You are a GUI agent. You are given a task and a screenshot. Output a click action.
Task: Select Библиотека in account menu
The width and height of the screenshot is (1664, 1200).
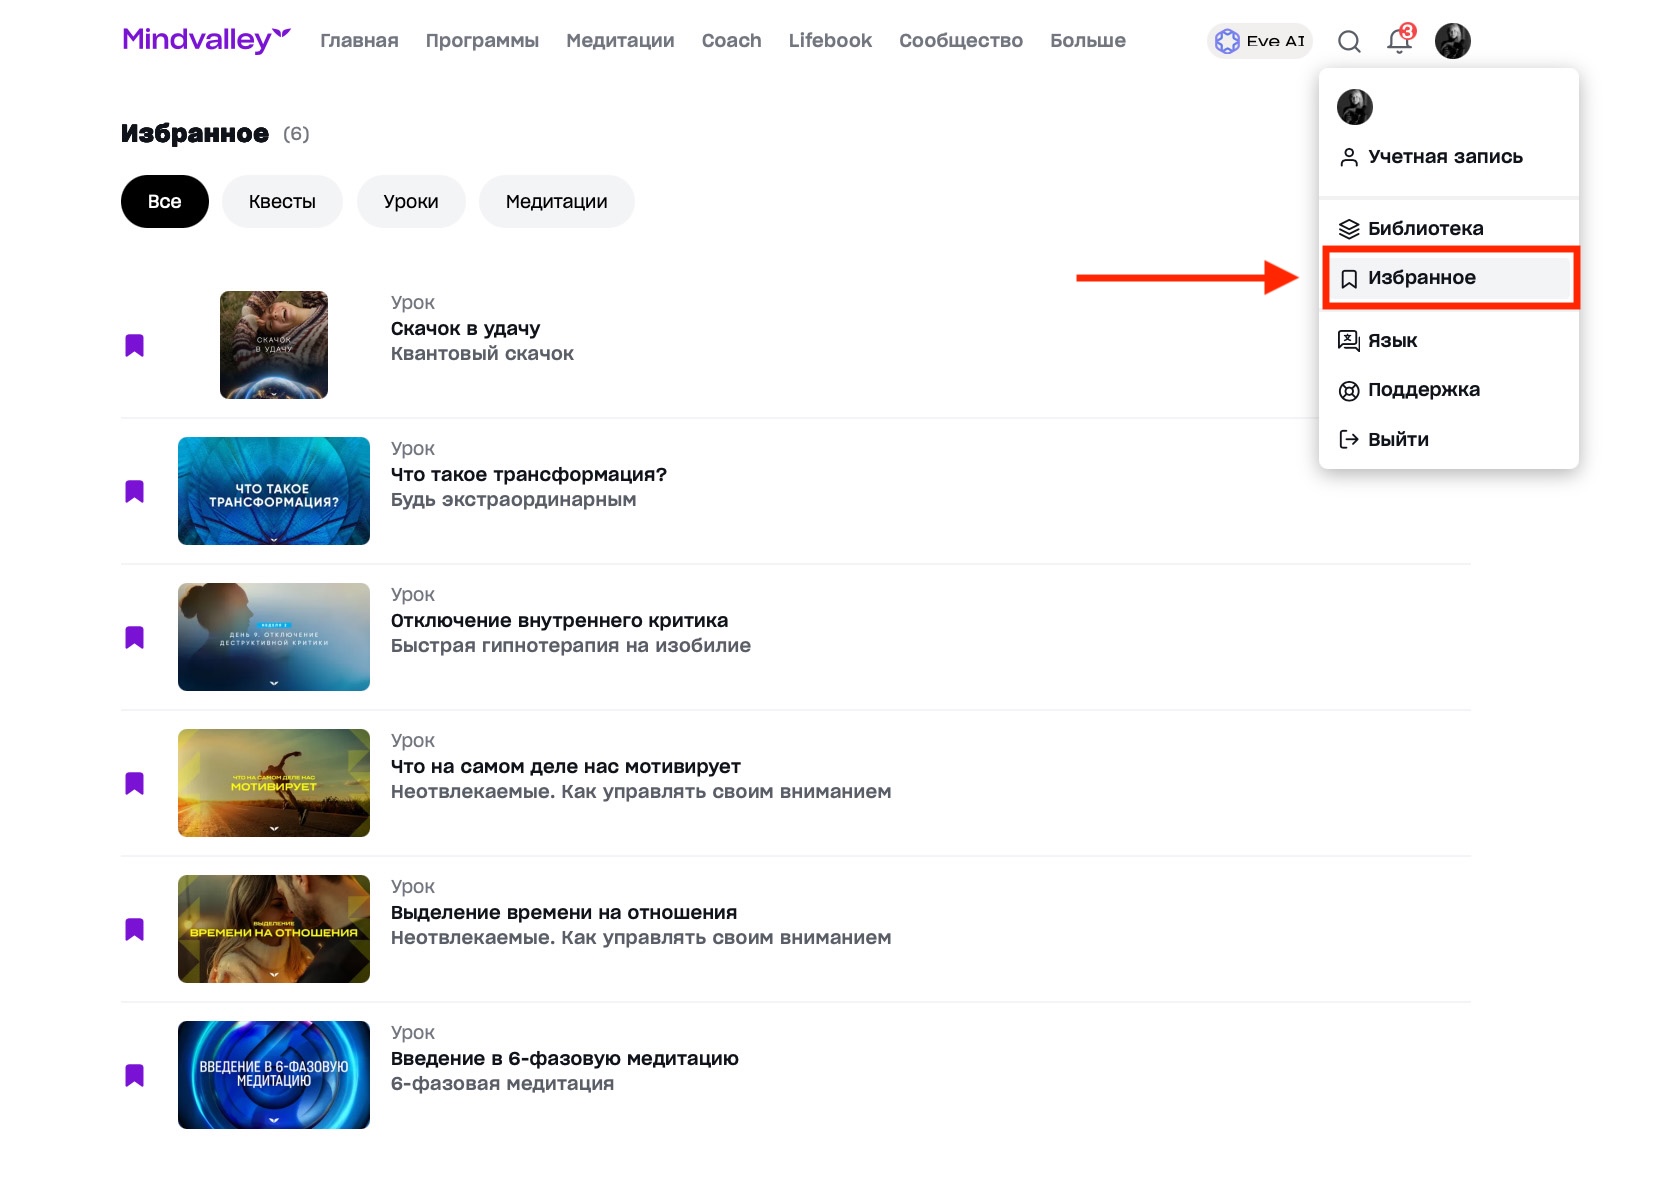[1425, 229]
